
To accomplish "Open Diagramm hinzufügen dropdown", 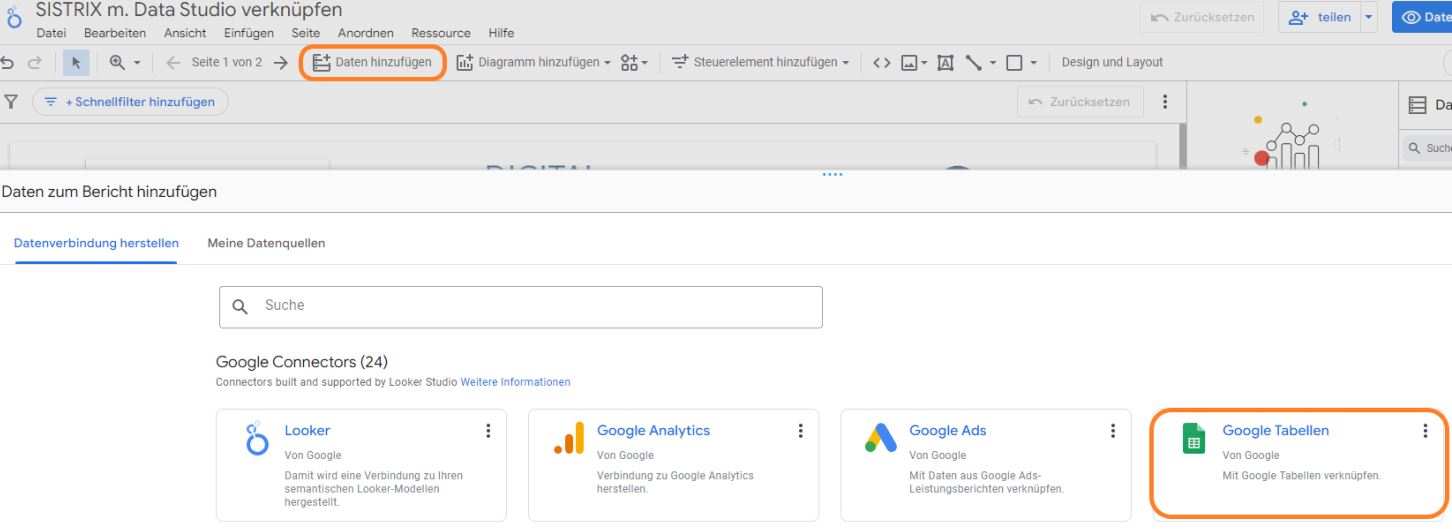I will click(x=533, y=62).
